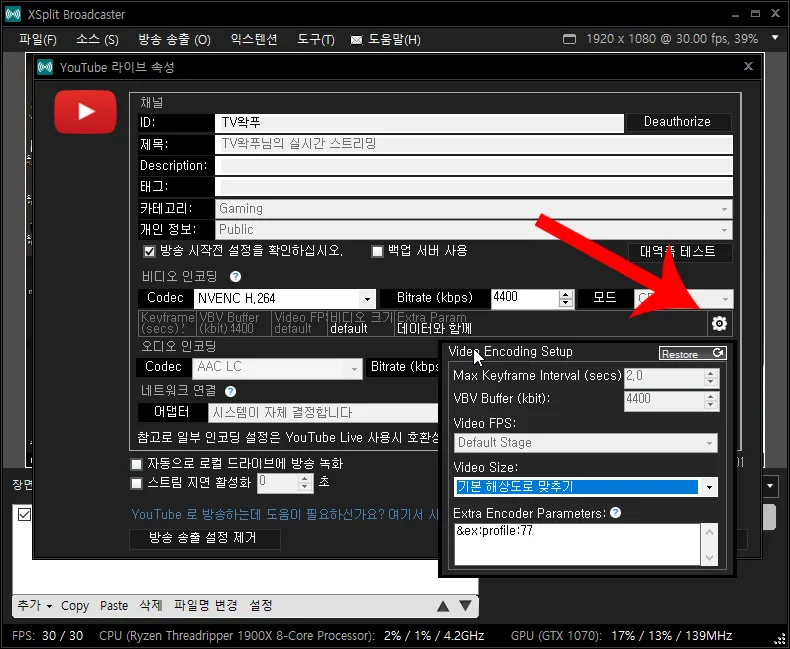
Task: Open the video encoding settings gear icon
Action: 719,323
